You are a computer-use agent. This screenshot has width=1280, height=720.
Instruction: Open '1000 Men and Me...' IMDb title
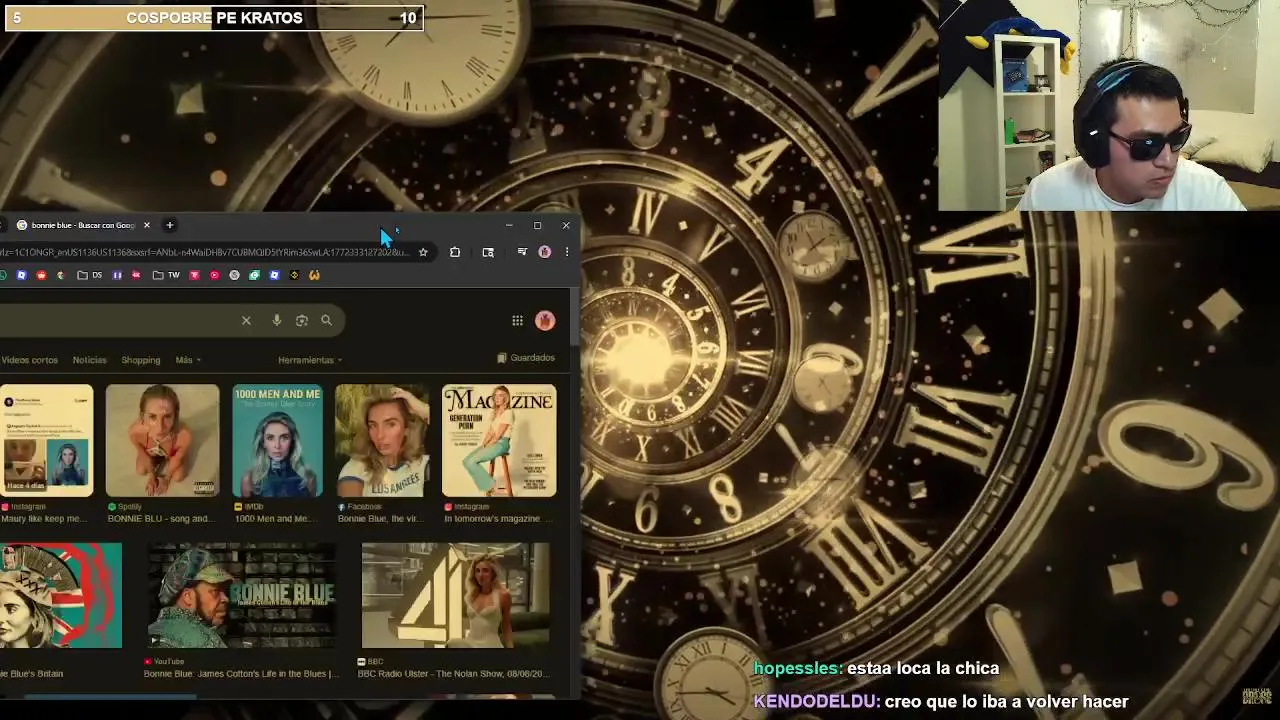[277, 519]
